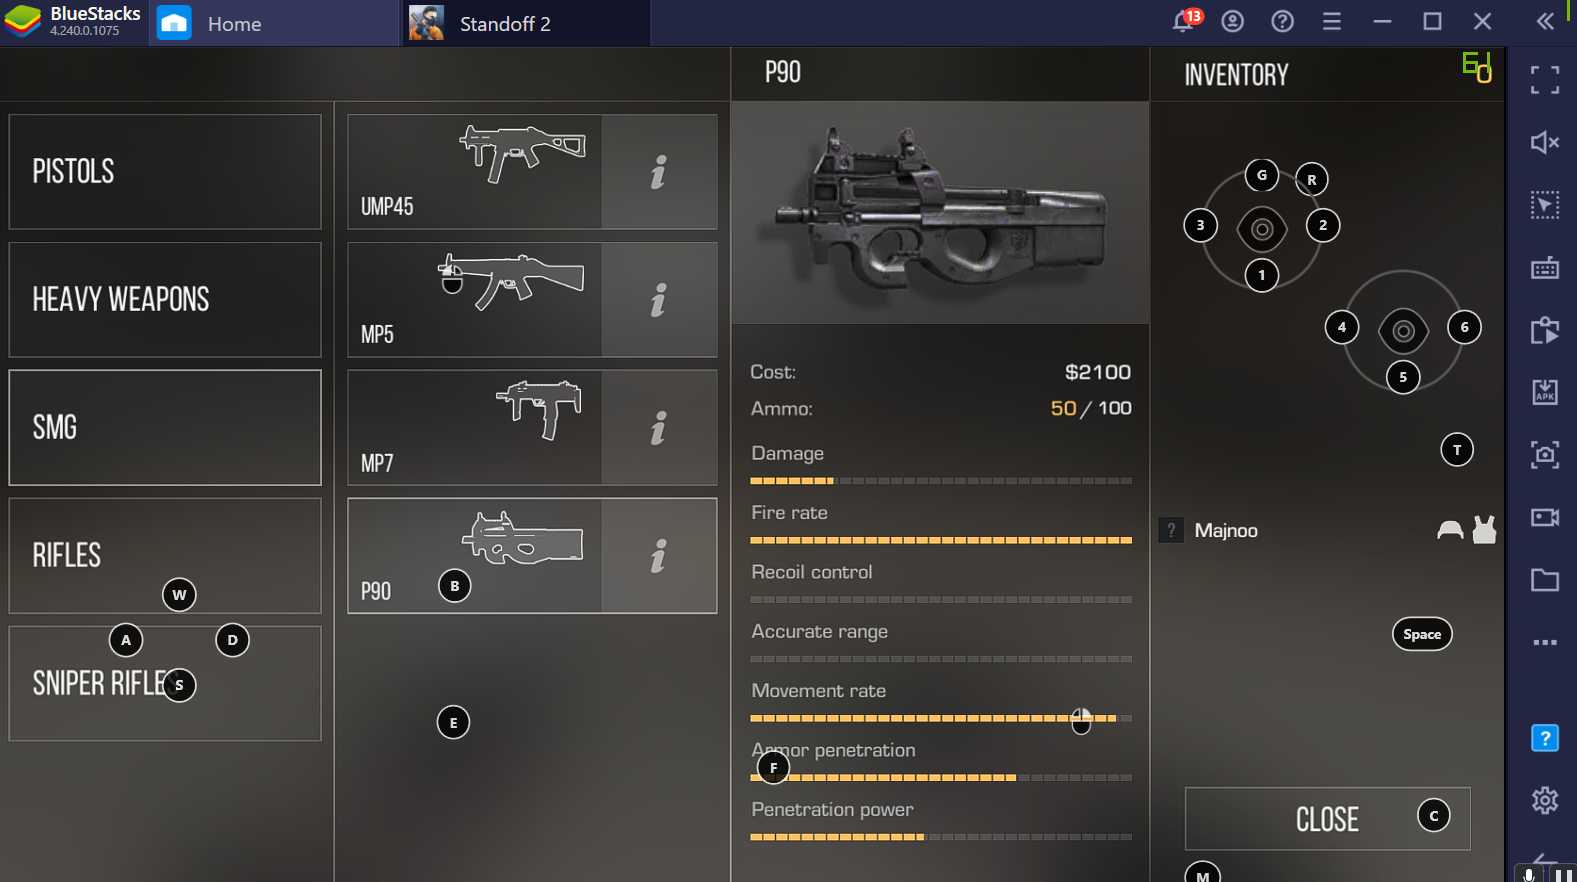The height and width of the screenshot is (882, 1577).
Task: Take a screenshot with the sidebar camera icon
Action: coord(1544,455)
